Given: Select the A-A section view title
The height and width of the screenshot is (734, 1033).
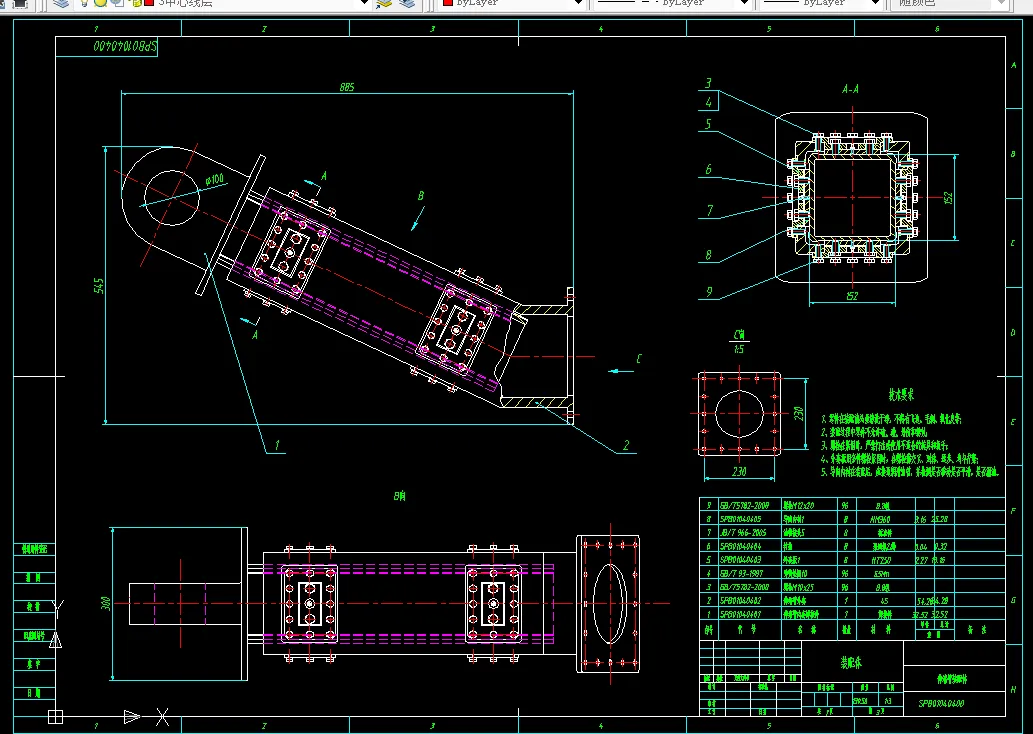Looking at the screenshot, I should point(851,89).
